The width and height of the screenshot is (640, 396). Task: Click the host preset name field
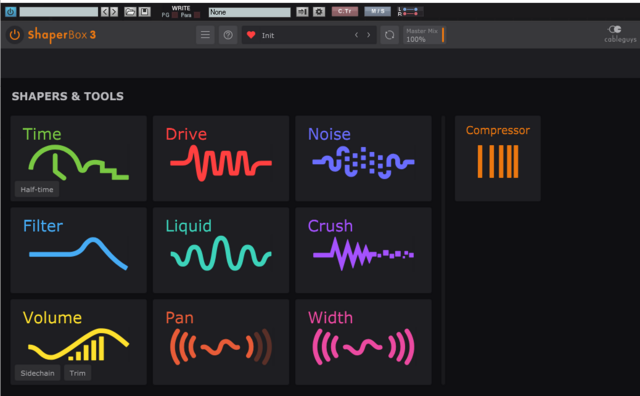click(x=59, y=12)
